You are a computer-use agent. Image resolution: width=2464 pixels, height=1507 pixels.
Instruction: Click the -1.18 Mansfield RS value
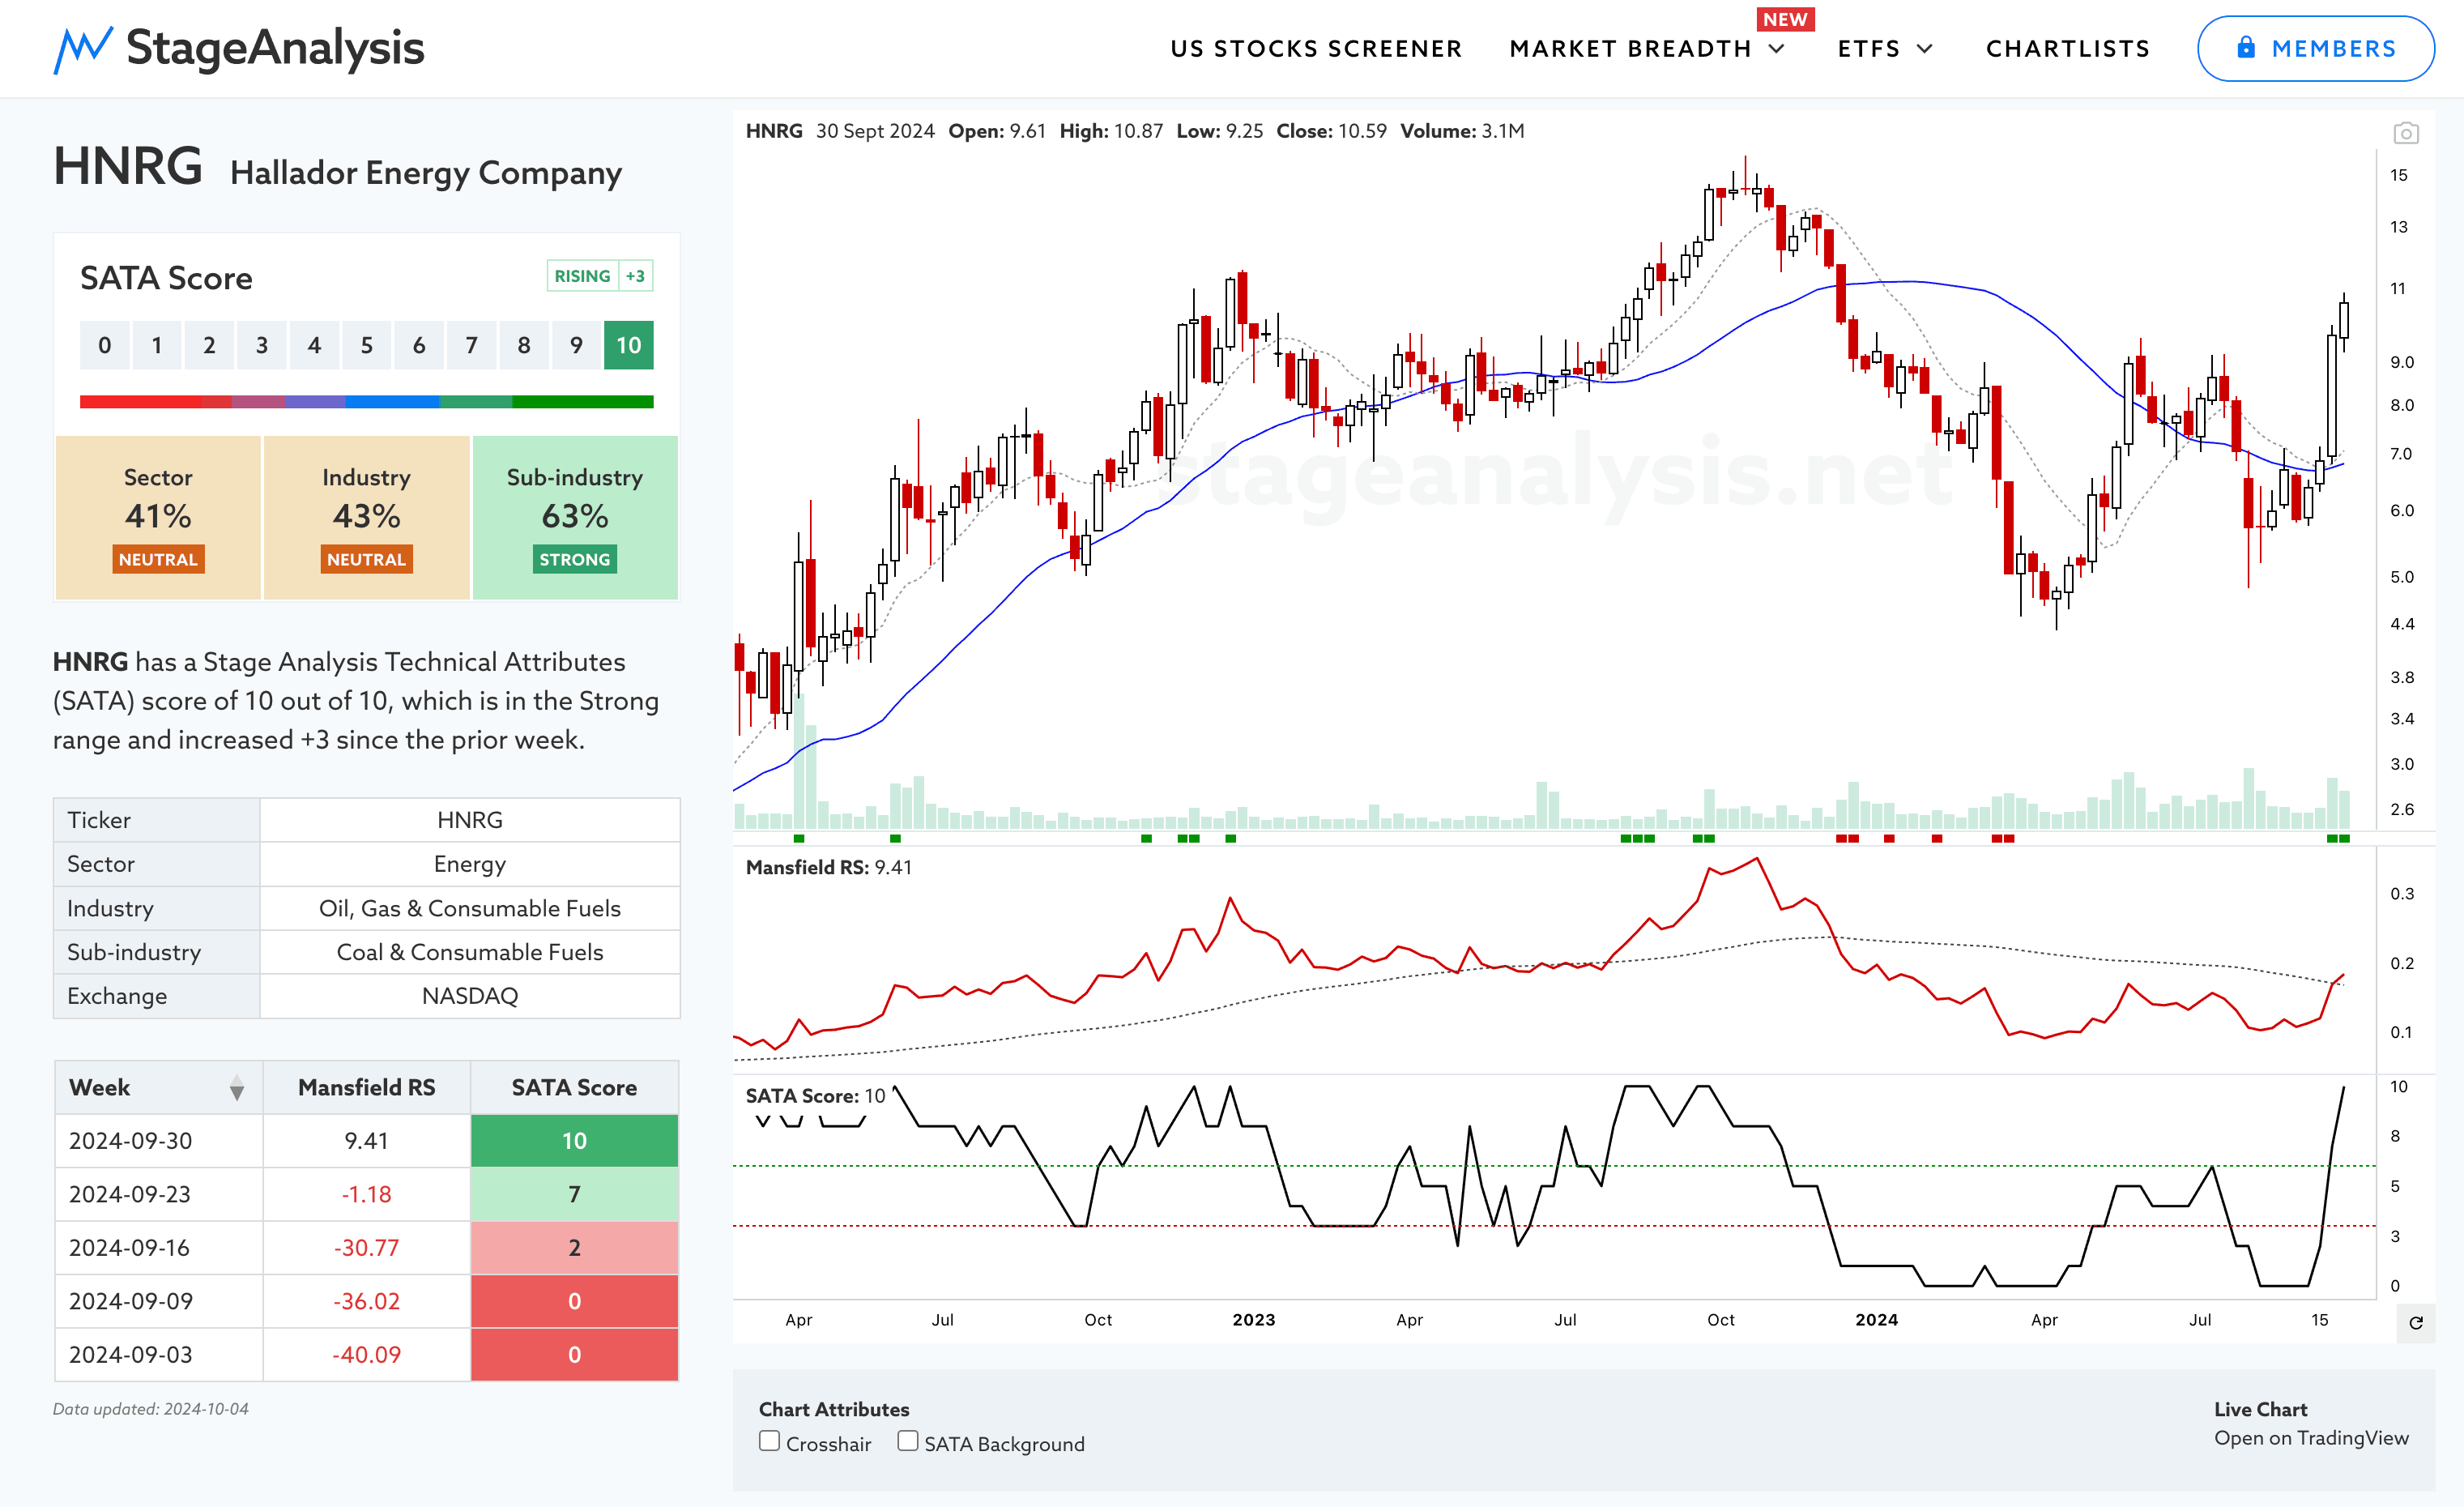(366, 1194)
